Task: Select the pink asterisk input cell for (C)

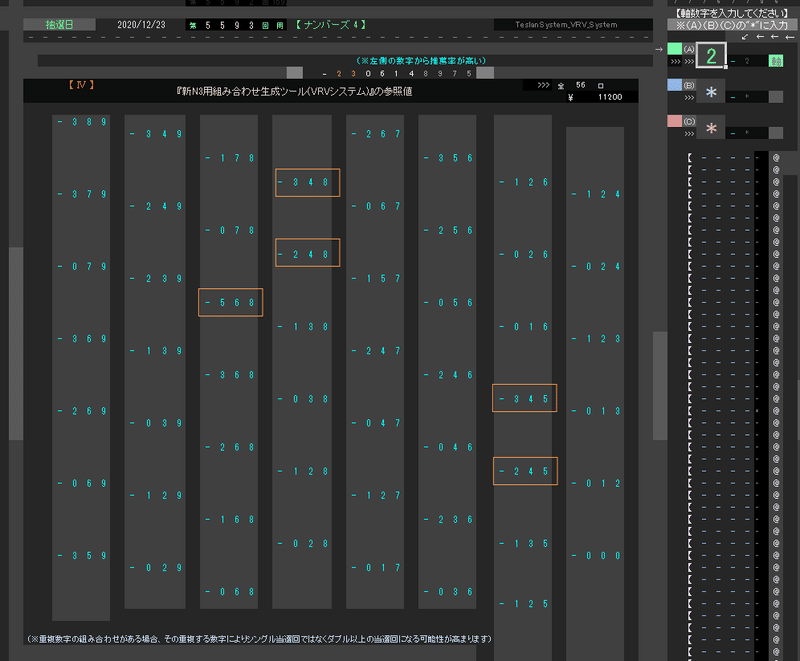Action: click(x=711, y=128)
